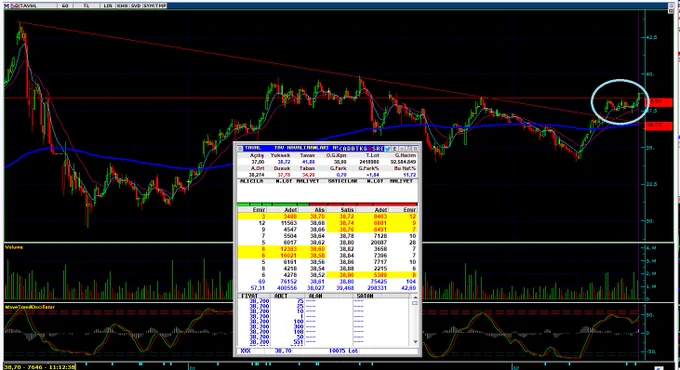The width and height of the screenshot is (680, 370).
Task: Click the bid row priced 38,68
Action: coord(282,223)
